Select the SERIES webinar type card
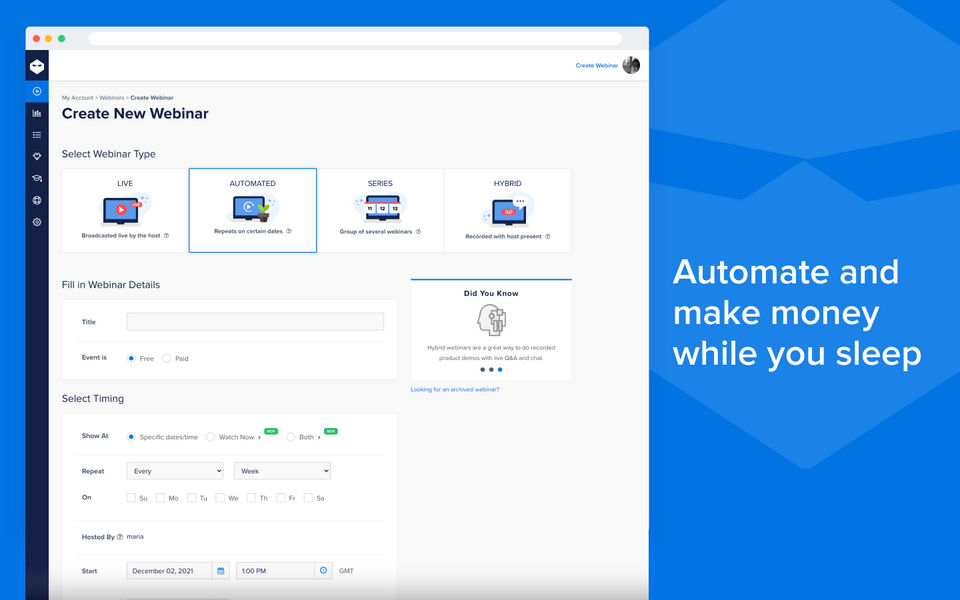Viewport: 960px width, 600px height. coord(380,210)
